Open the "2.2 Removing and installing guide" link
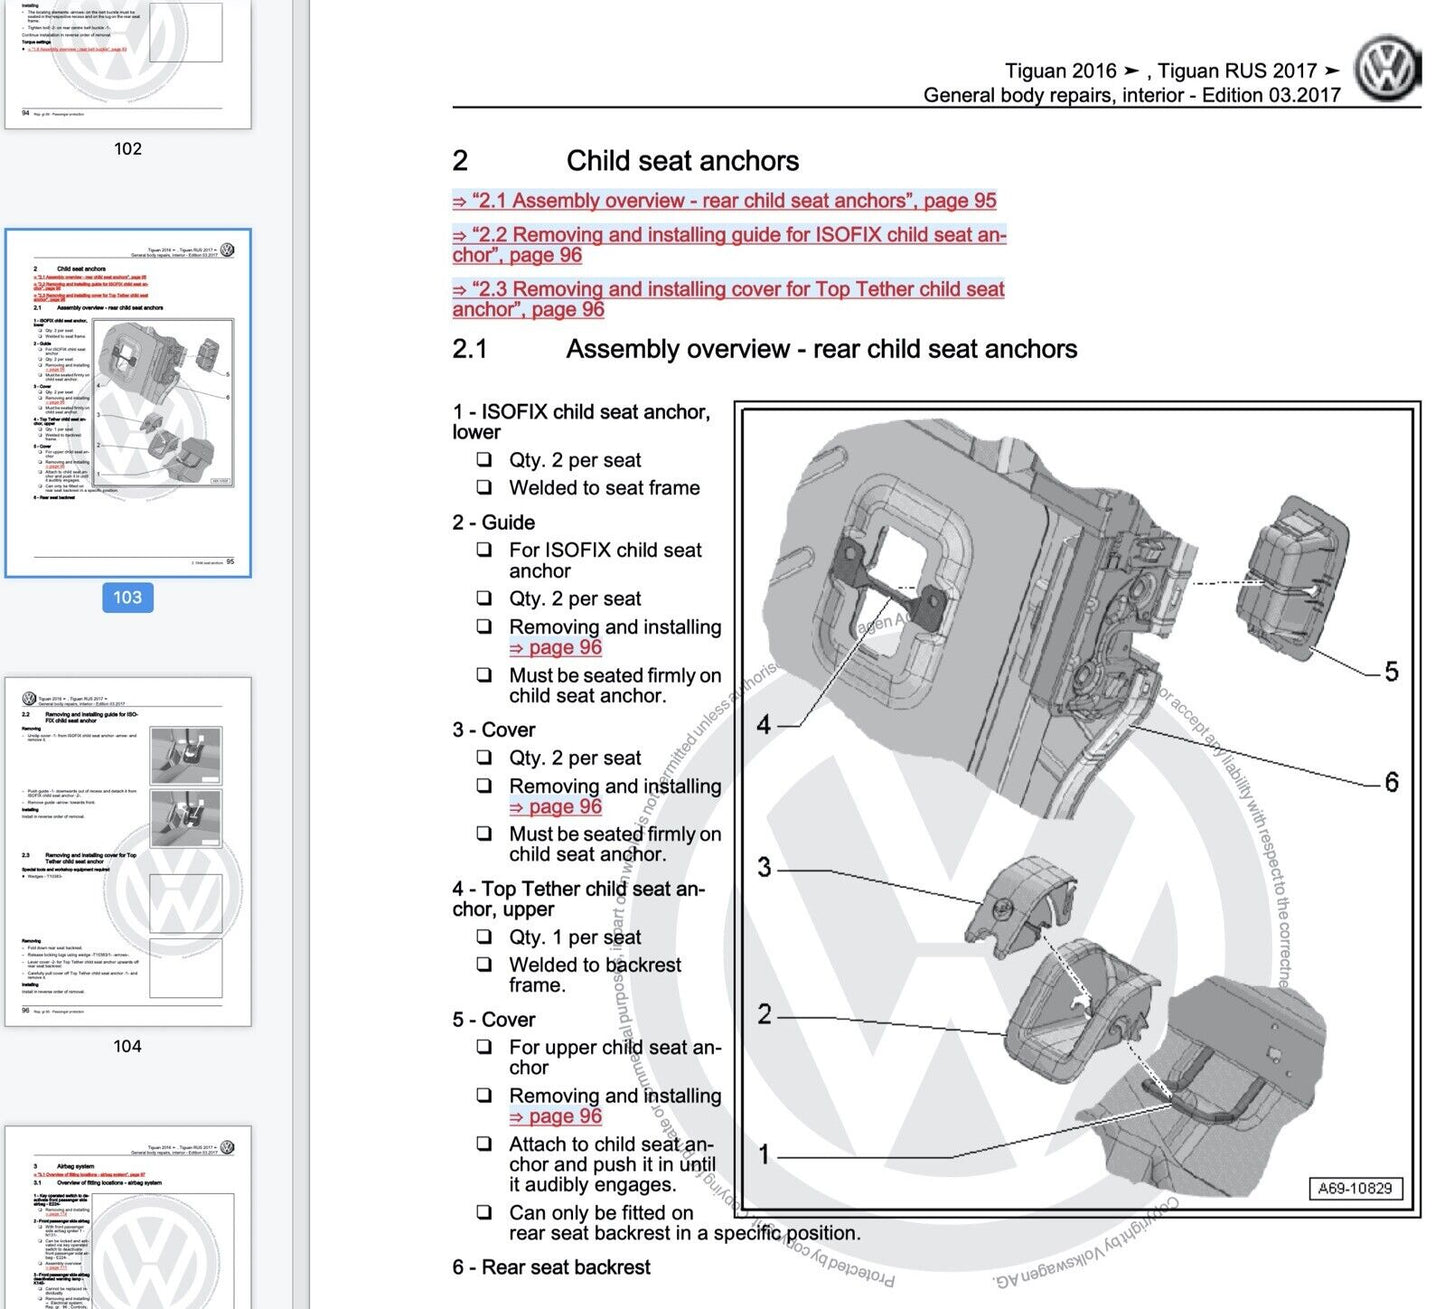Screen dimensions: 1445x1309 pos(728,245)
